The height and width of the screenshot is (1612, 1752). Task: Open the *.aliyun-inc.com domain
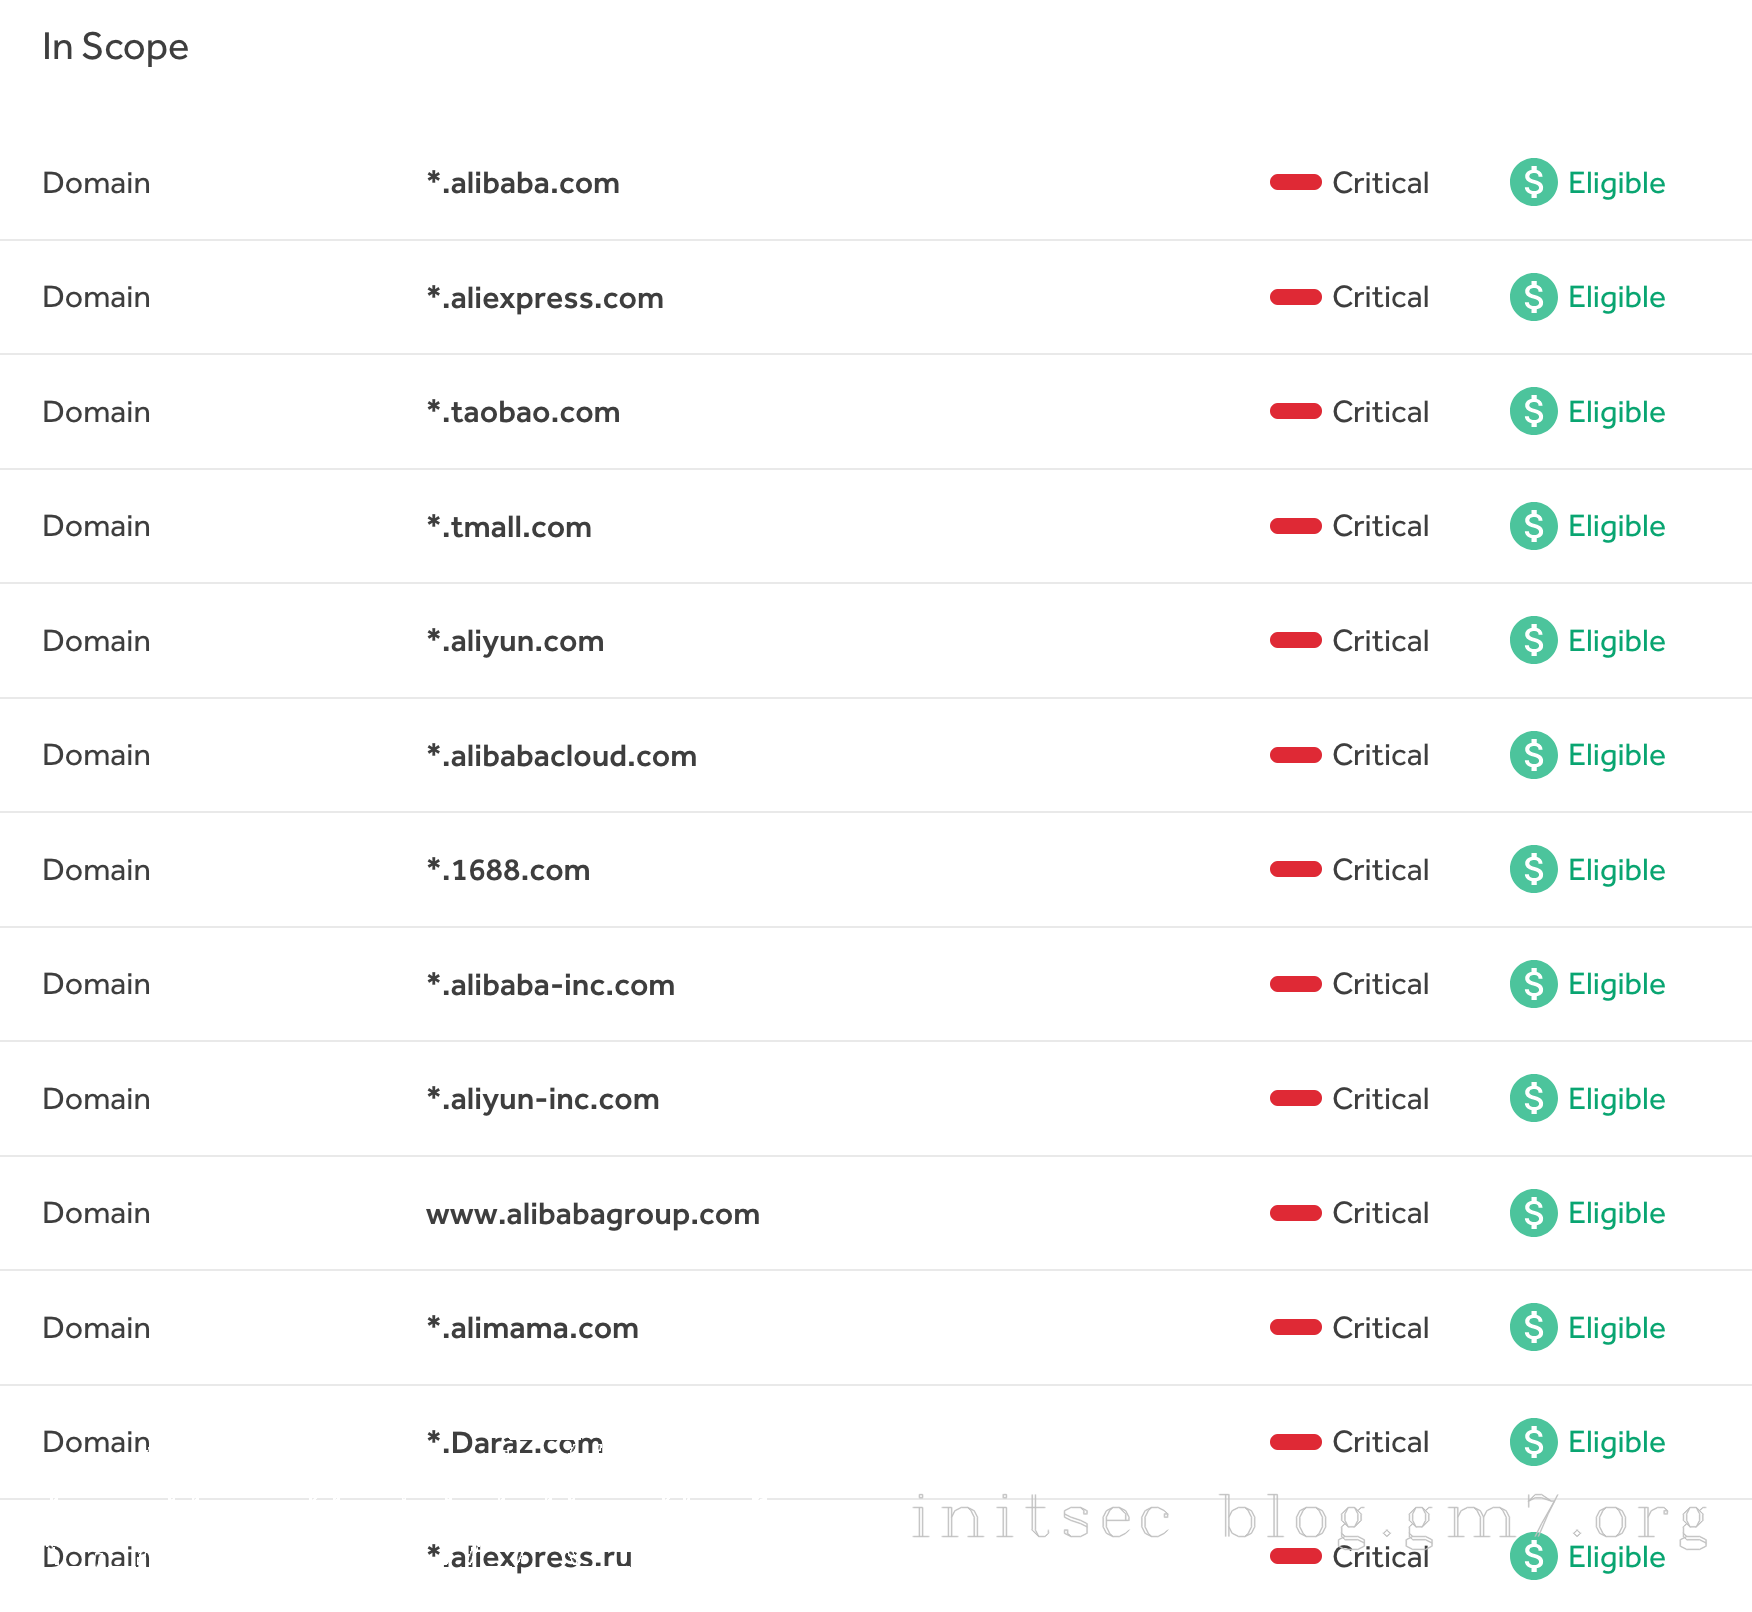pos(543,1099)
